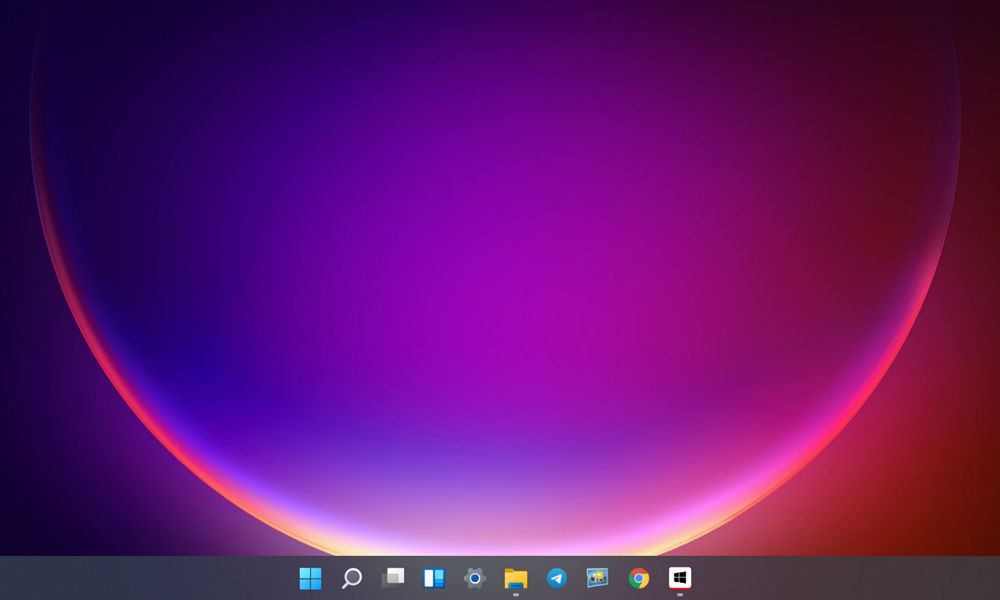Open Chrome to start browsing the web
This screenshot has height=600, width=1000.
(x=637, y=578)
